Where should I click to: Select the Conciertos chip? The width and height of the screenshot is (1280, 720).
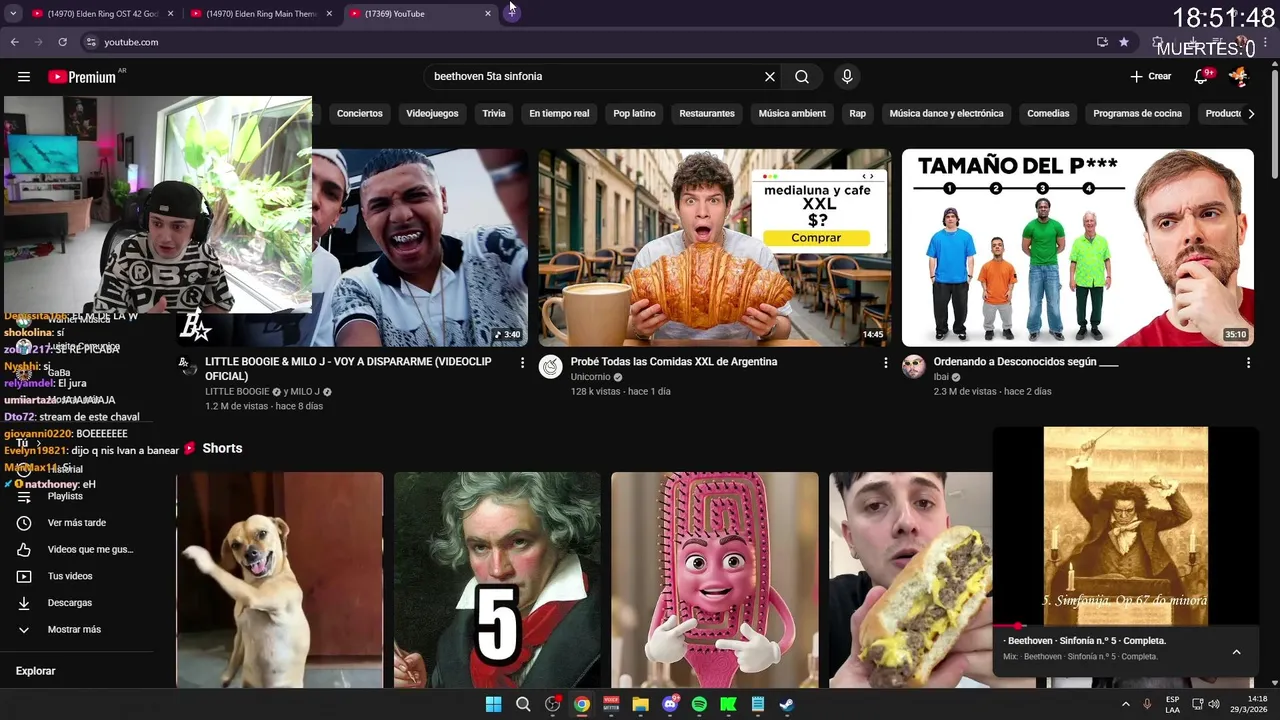click(x=360, y=114)
